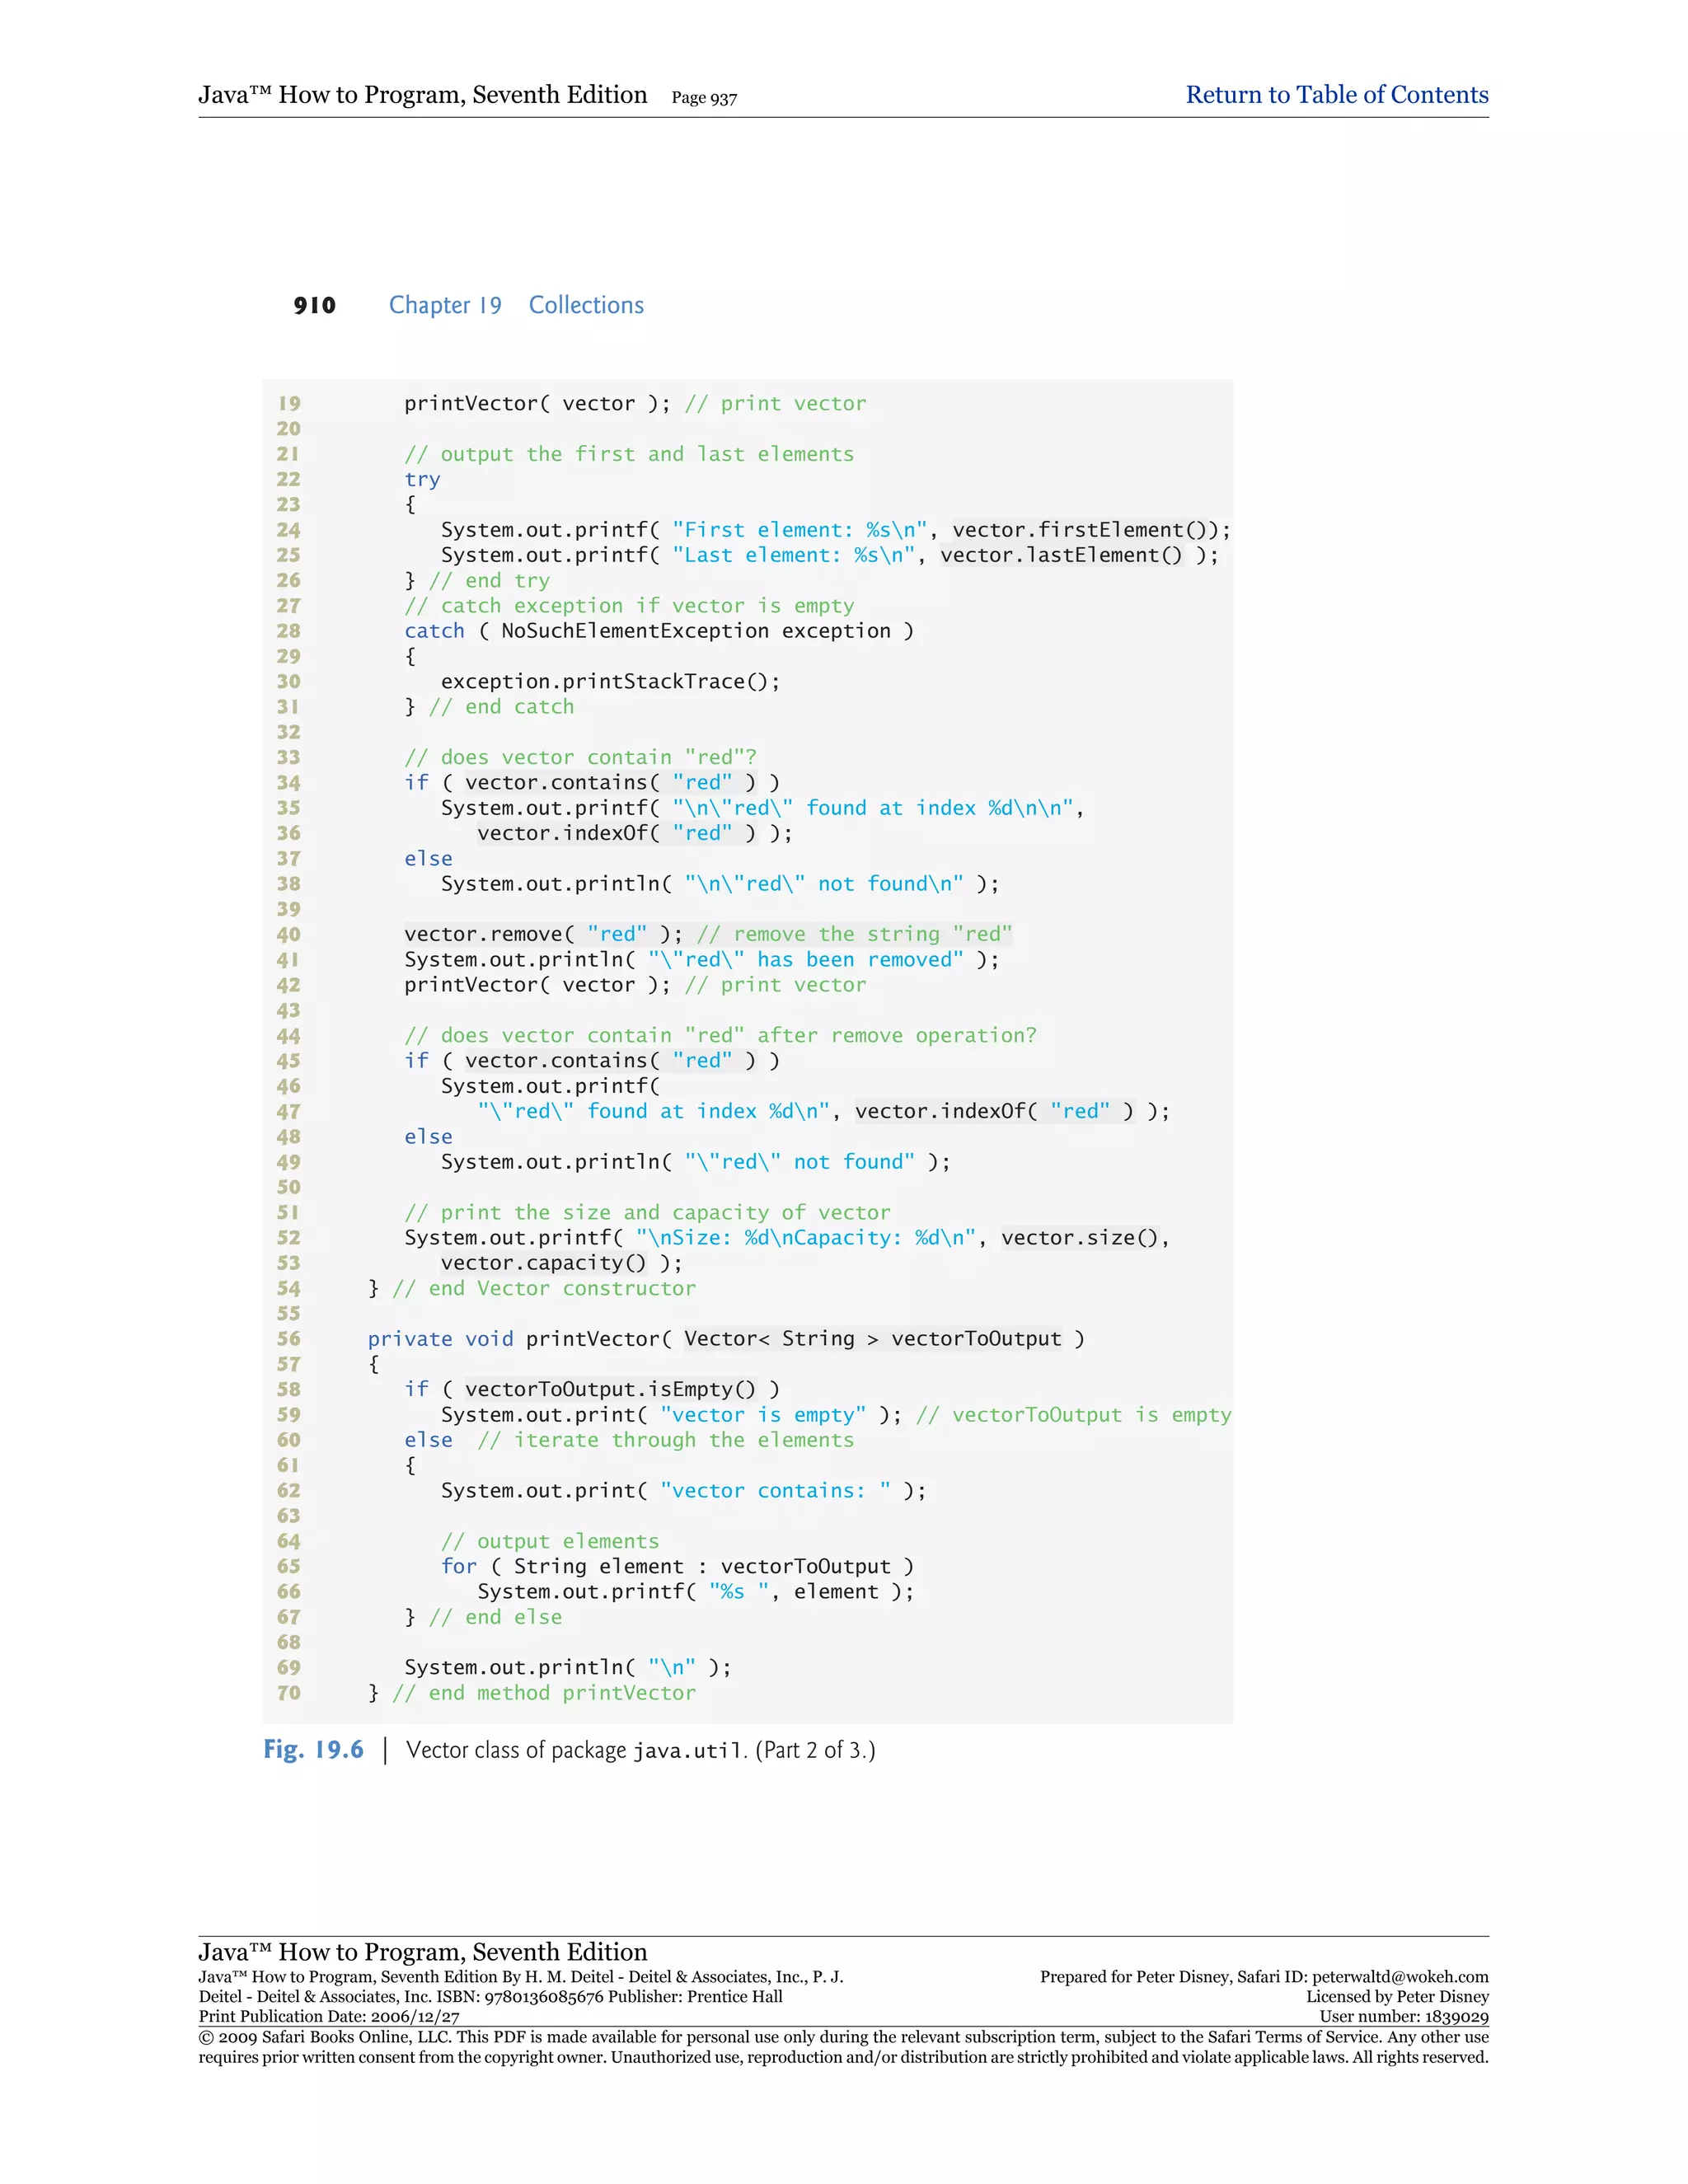Click the vector.capacity() call on line 53
The height and width of the screenshot is (2184, 1688).
pyautogui.click(x=544, y=1263)
